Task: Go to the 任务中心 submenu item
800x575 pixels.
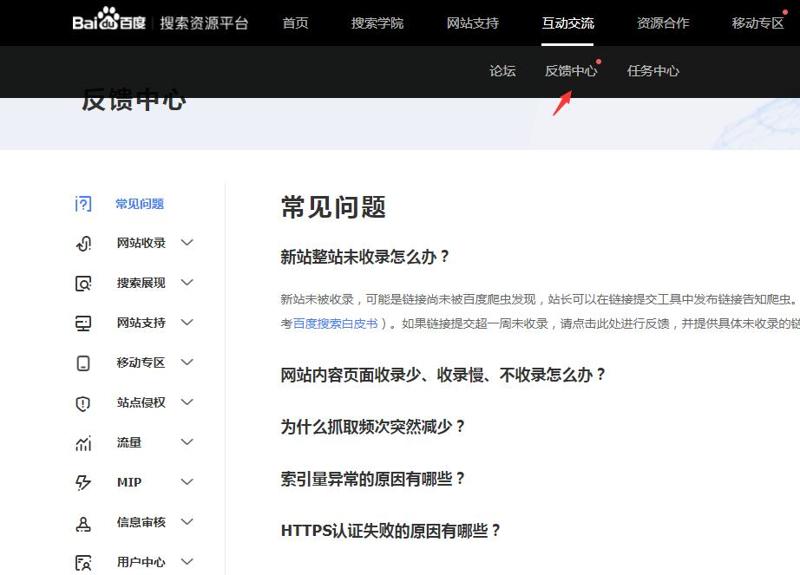Action: (x=653, y=71)
